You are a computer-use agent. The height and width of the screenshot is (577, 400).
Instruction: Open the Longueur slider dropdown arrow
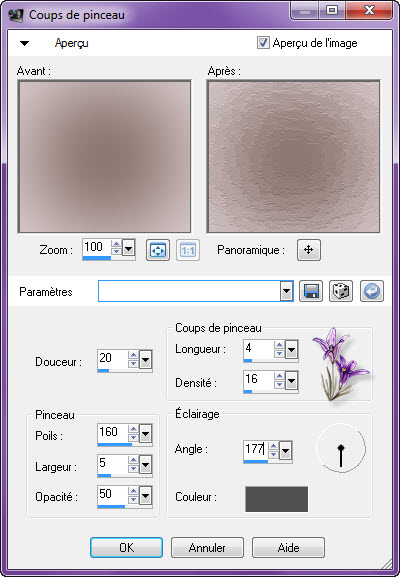(291, 350)
